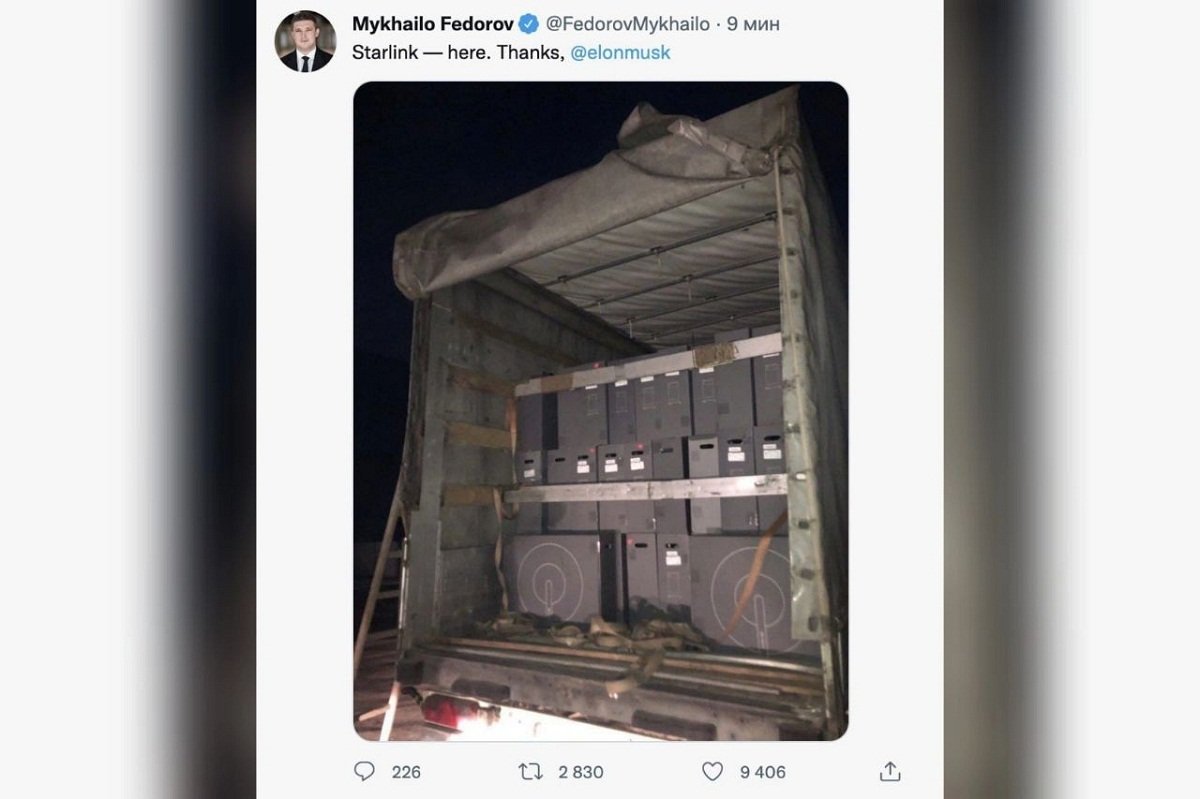
Task: Open the share icon menu
Action: tap(889, 771)
